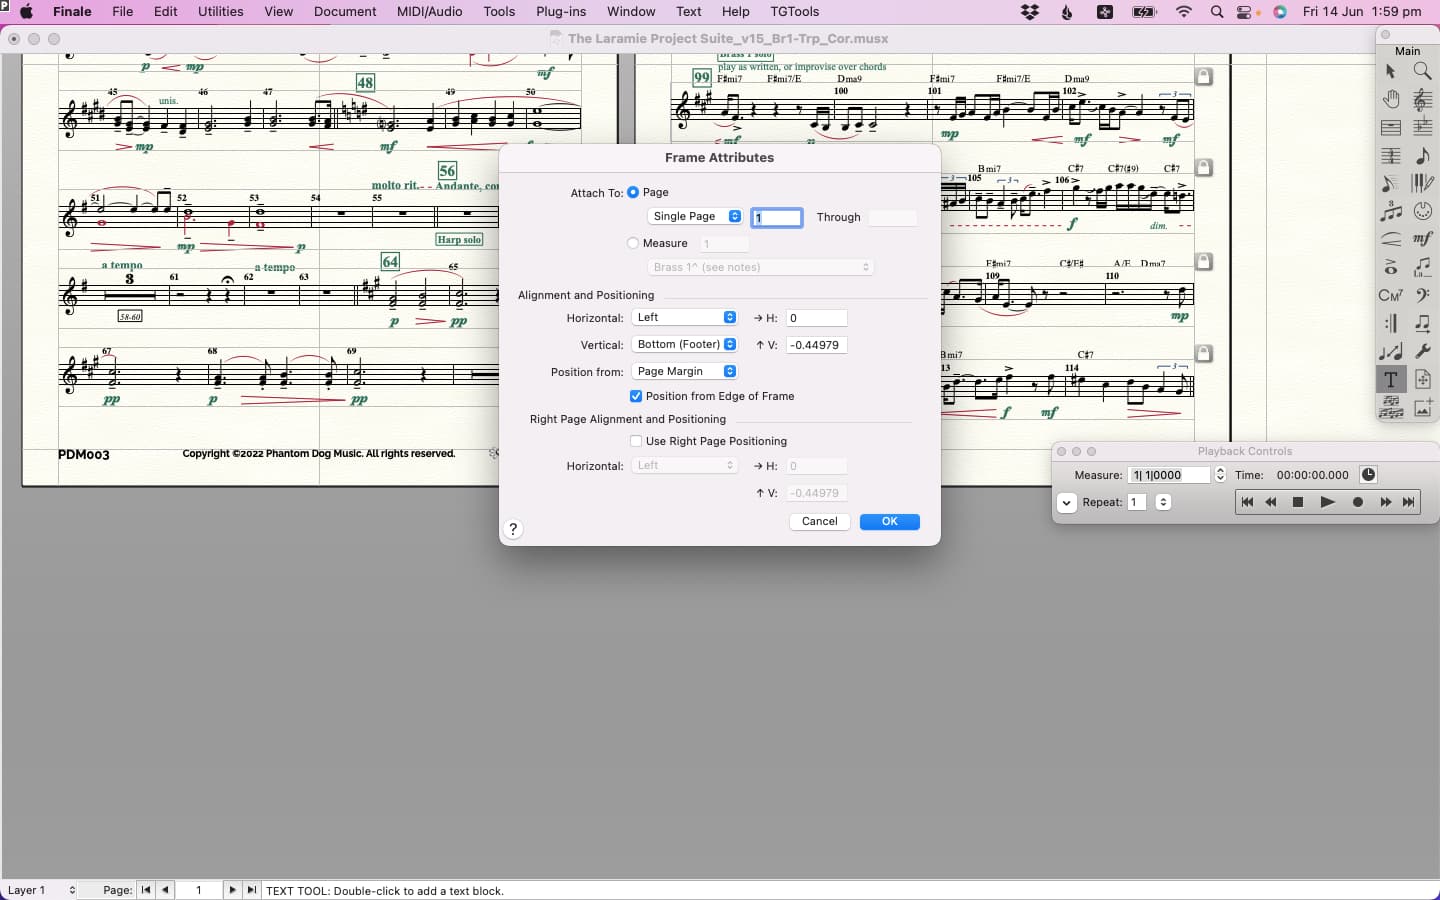The image size is (1440, 900).
Task: Select the Special Tools wrench
Action: coord(1422,351)
